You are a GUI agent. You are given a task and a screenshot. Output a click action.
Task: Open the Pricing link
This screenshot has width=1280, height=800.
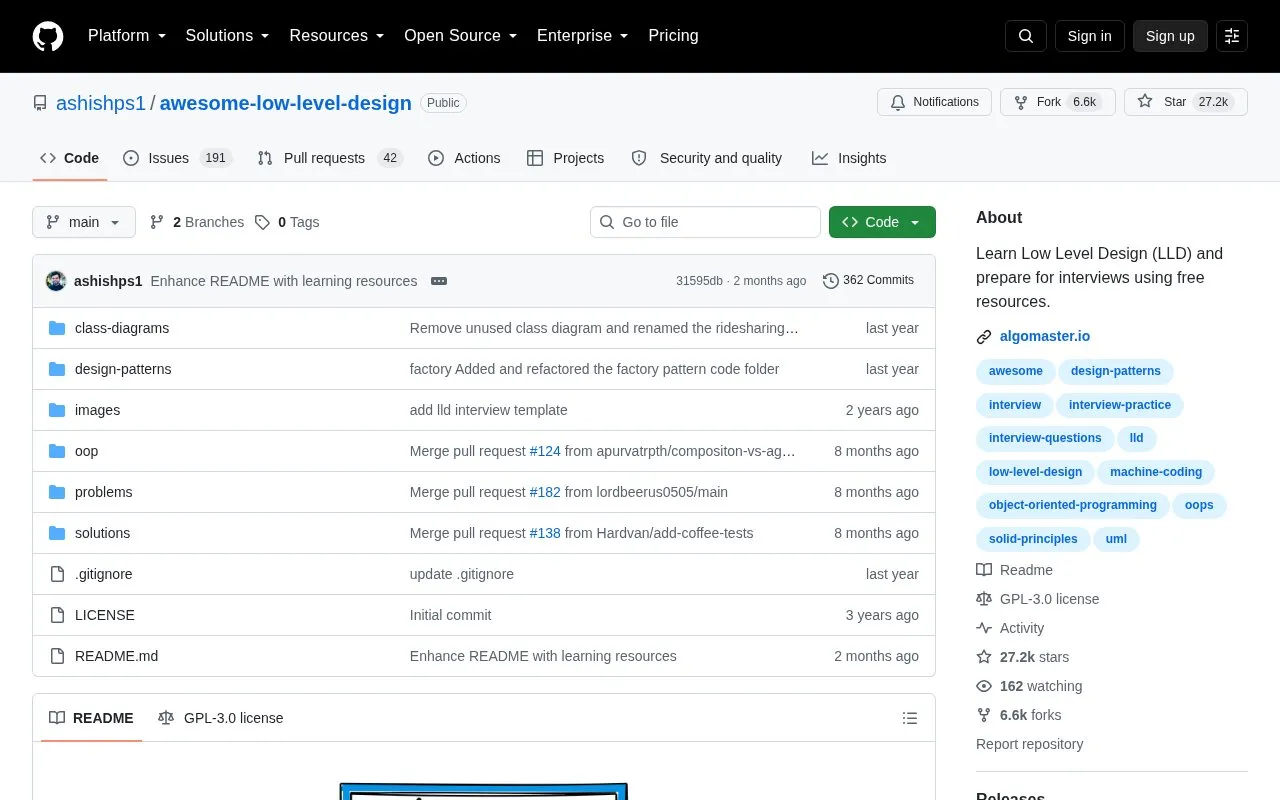[x=673, y=36]
